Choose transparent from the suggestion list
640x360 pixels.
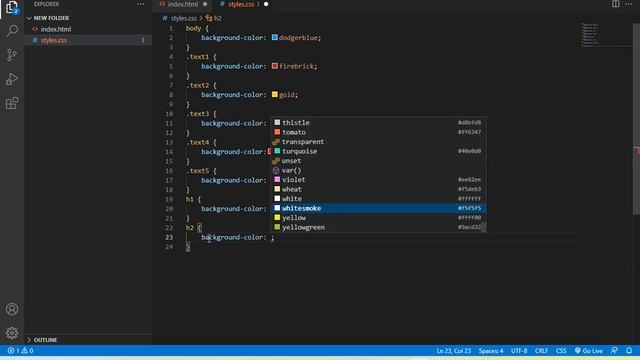click(378, 142)
